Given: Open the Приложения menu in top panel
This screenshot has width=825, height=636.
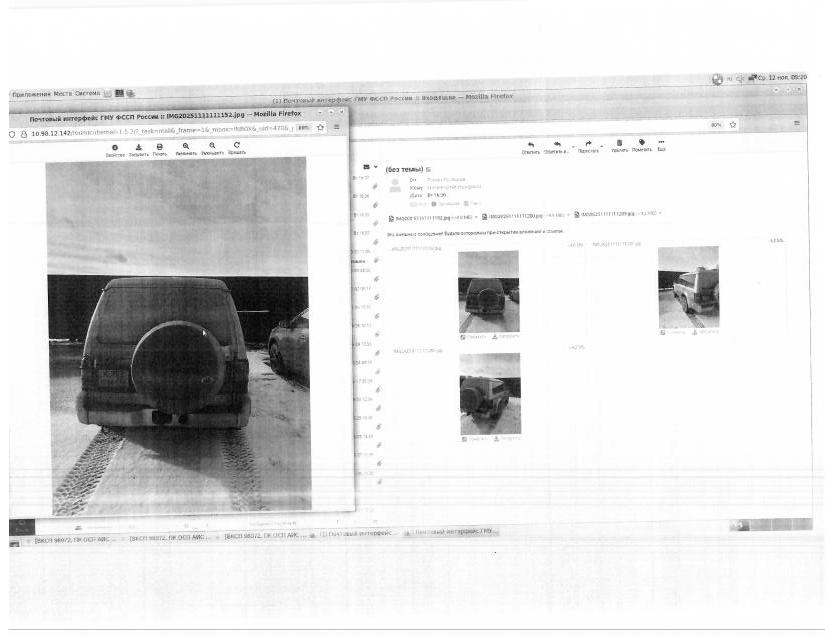Looking at the screenshot, I should (x=30, y=94).
